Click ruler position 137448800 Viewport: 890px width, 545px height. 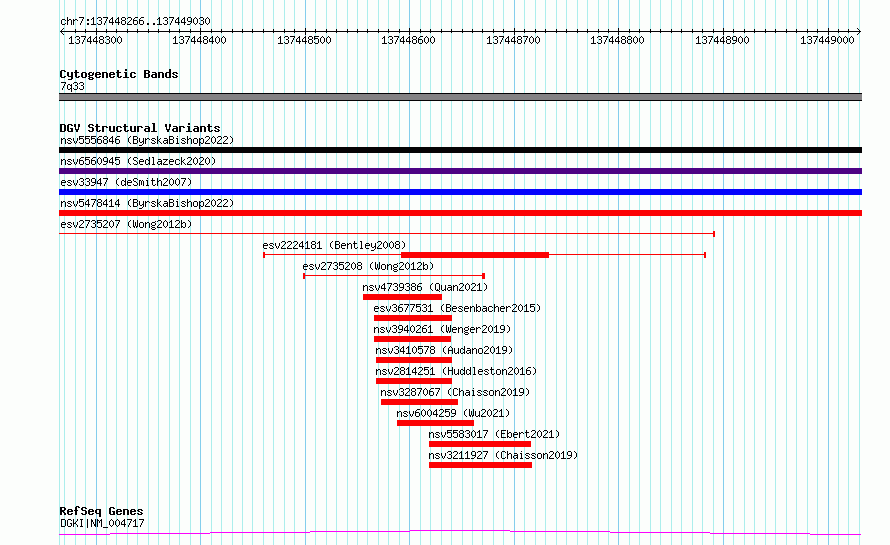point(618,40)
